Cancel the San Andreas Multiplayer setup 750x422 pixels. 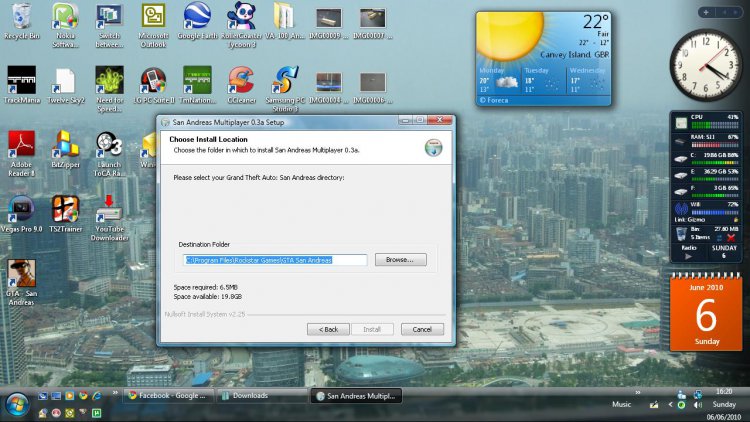pyautogui.click(x=422, y=329)
